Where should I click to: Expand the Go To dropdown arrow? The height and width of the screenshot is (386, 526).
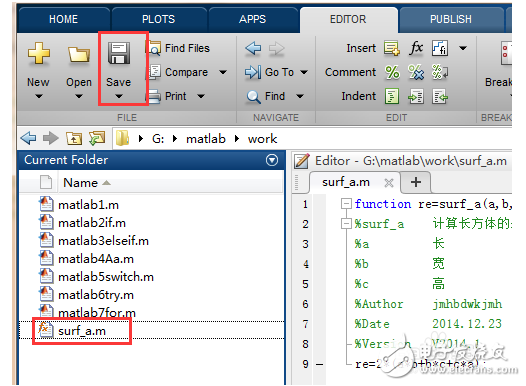pyautogui.click(x=304, y=72)
